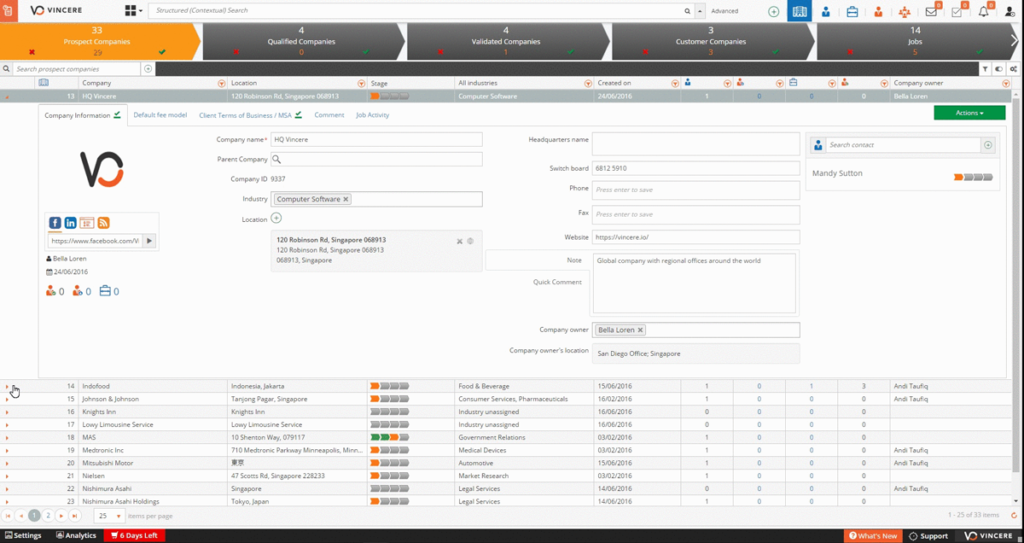This screenshot has width=1024, height=543.
Task: Click the add prospect company plus icon
Action: click(x=148, y=69)
